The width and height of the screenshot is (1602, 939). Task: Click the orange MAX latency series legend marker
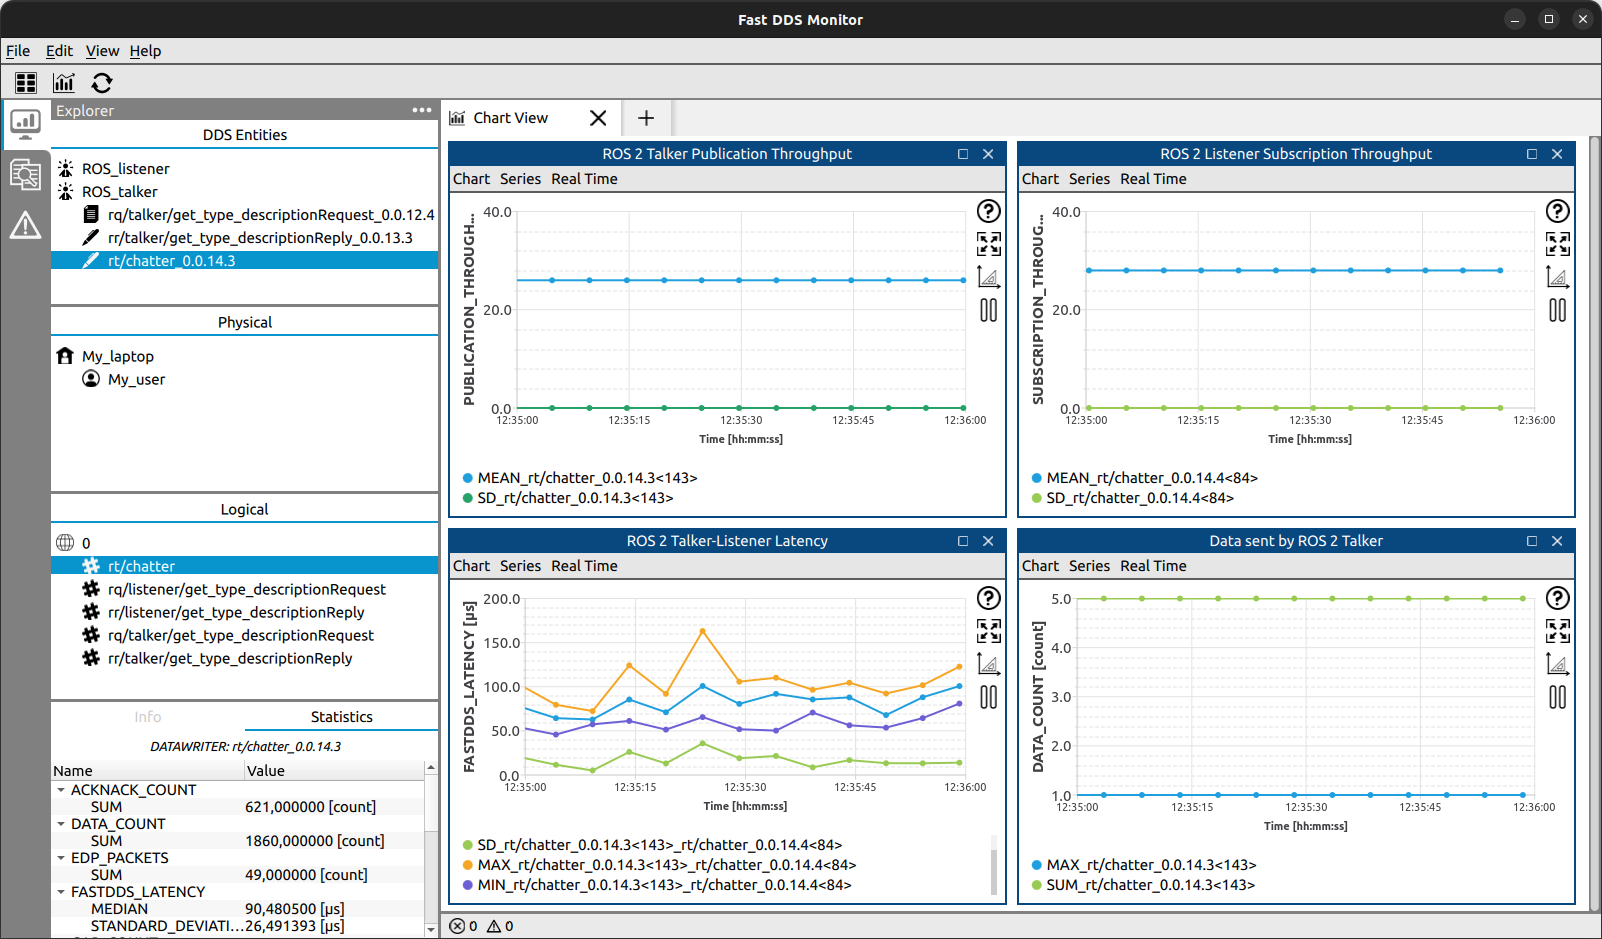pyautogui.click(x=468, y=865)
